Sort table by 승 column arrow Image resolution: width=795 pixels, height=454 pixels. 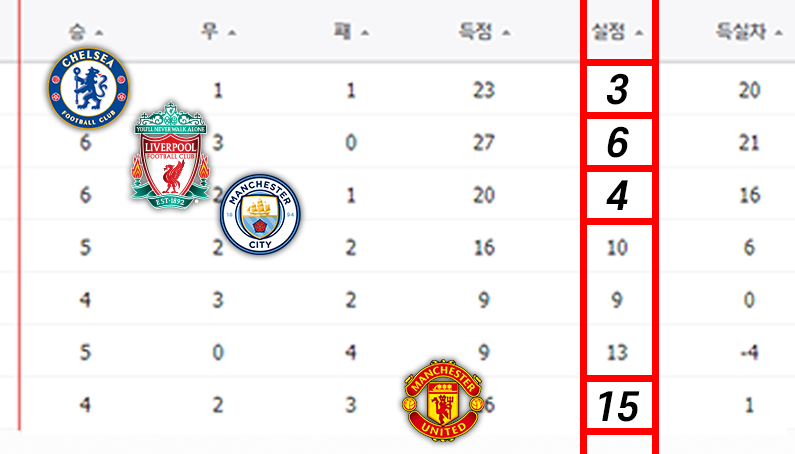point(99,33)
